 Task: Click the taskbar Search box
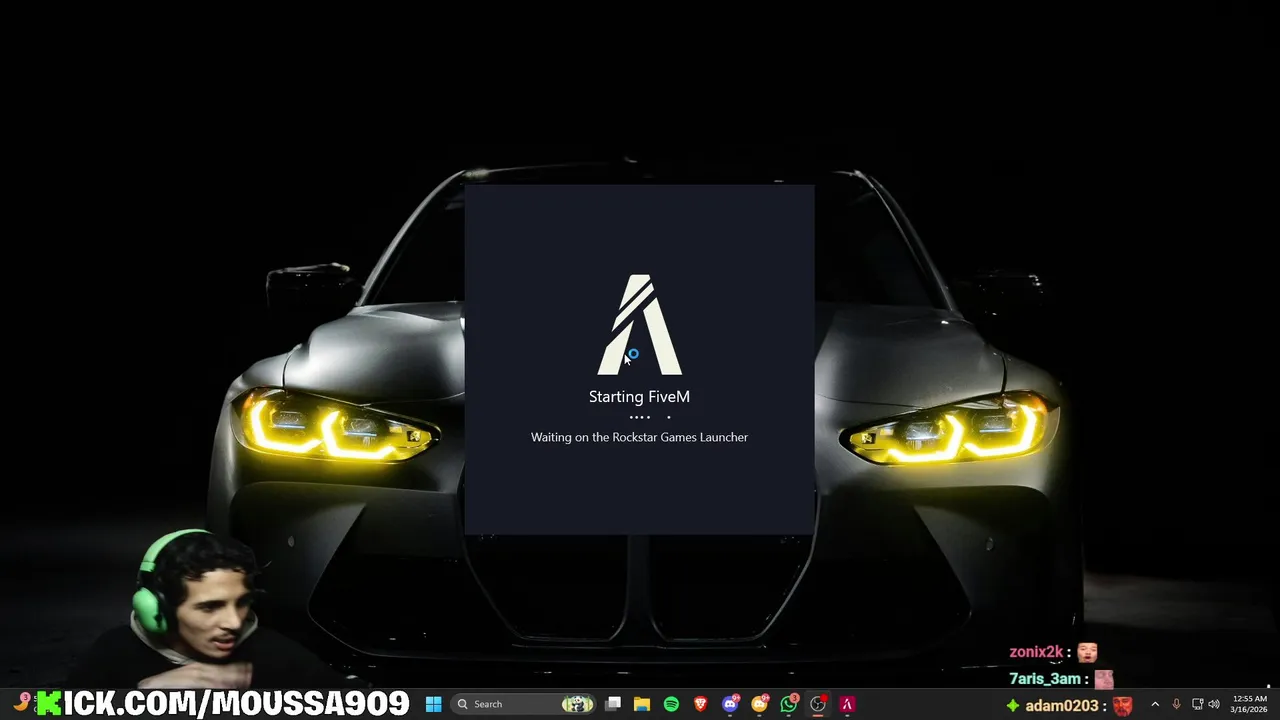click(x=523, y=704)
